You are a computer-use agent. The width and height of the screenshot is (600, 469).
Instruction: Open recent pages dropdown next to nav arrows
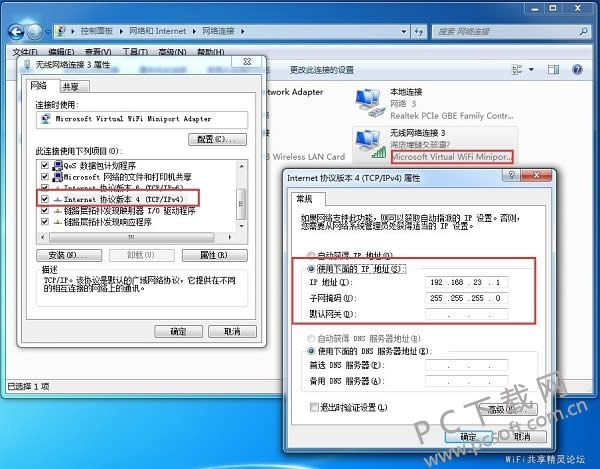(48, 32)
